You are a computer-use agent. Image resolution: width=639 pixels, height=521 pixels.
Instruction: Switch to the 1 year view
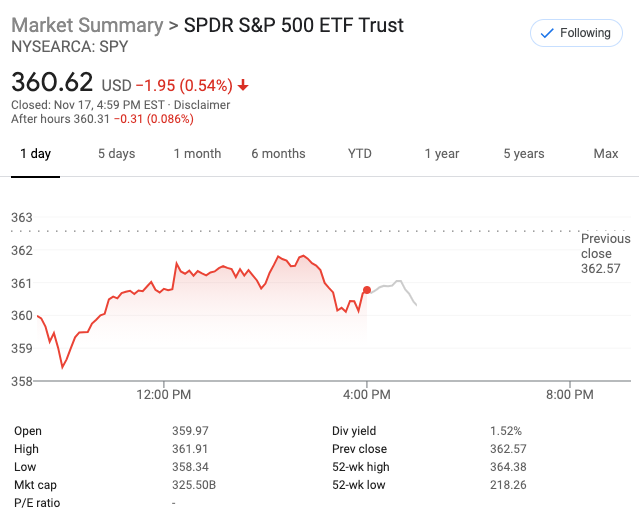click(441, 154)
